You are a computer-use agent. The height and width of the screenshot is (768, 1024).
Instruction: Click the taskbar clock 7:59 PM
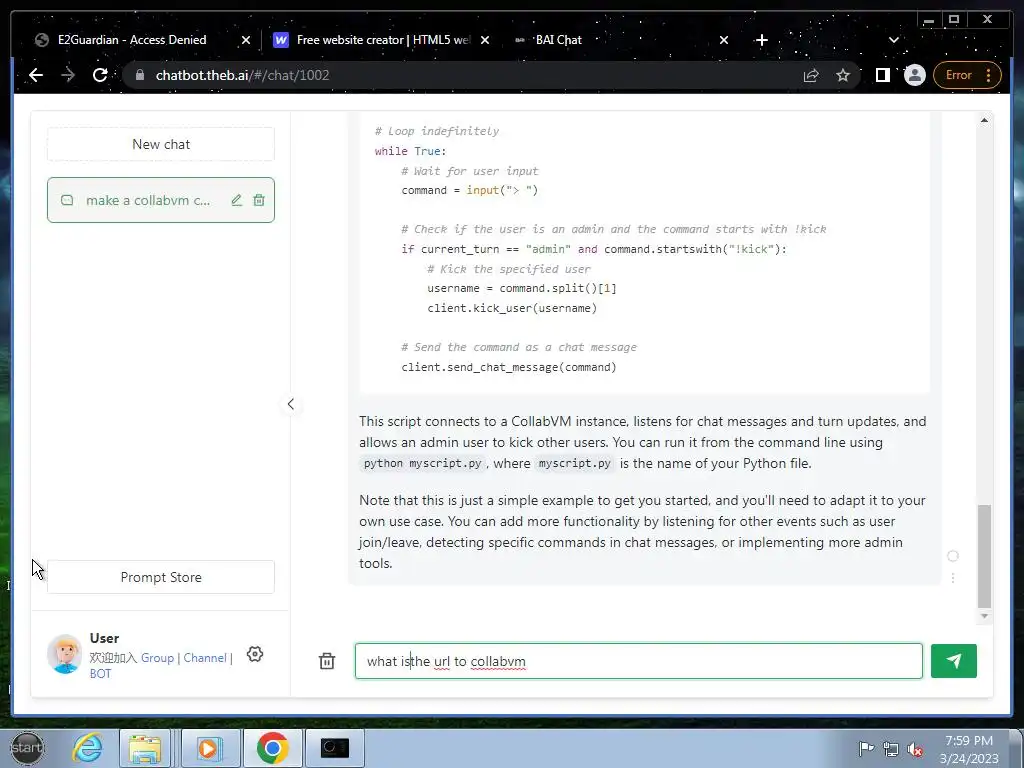pos(969,741)
